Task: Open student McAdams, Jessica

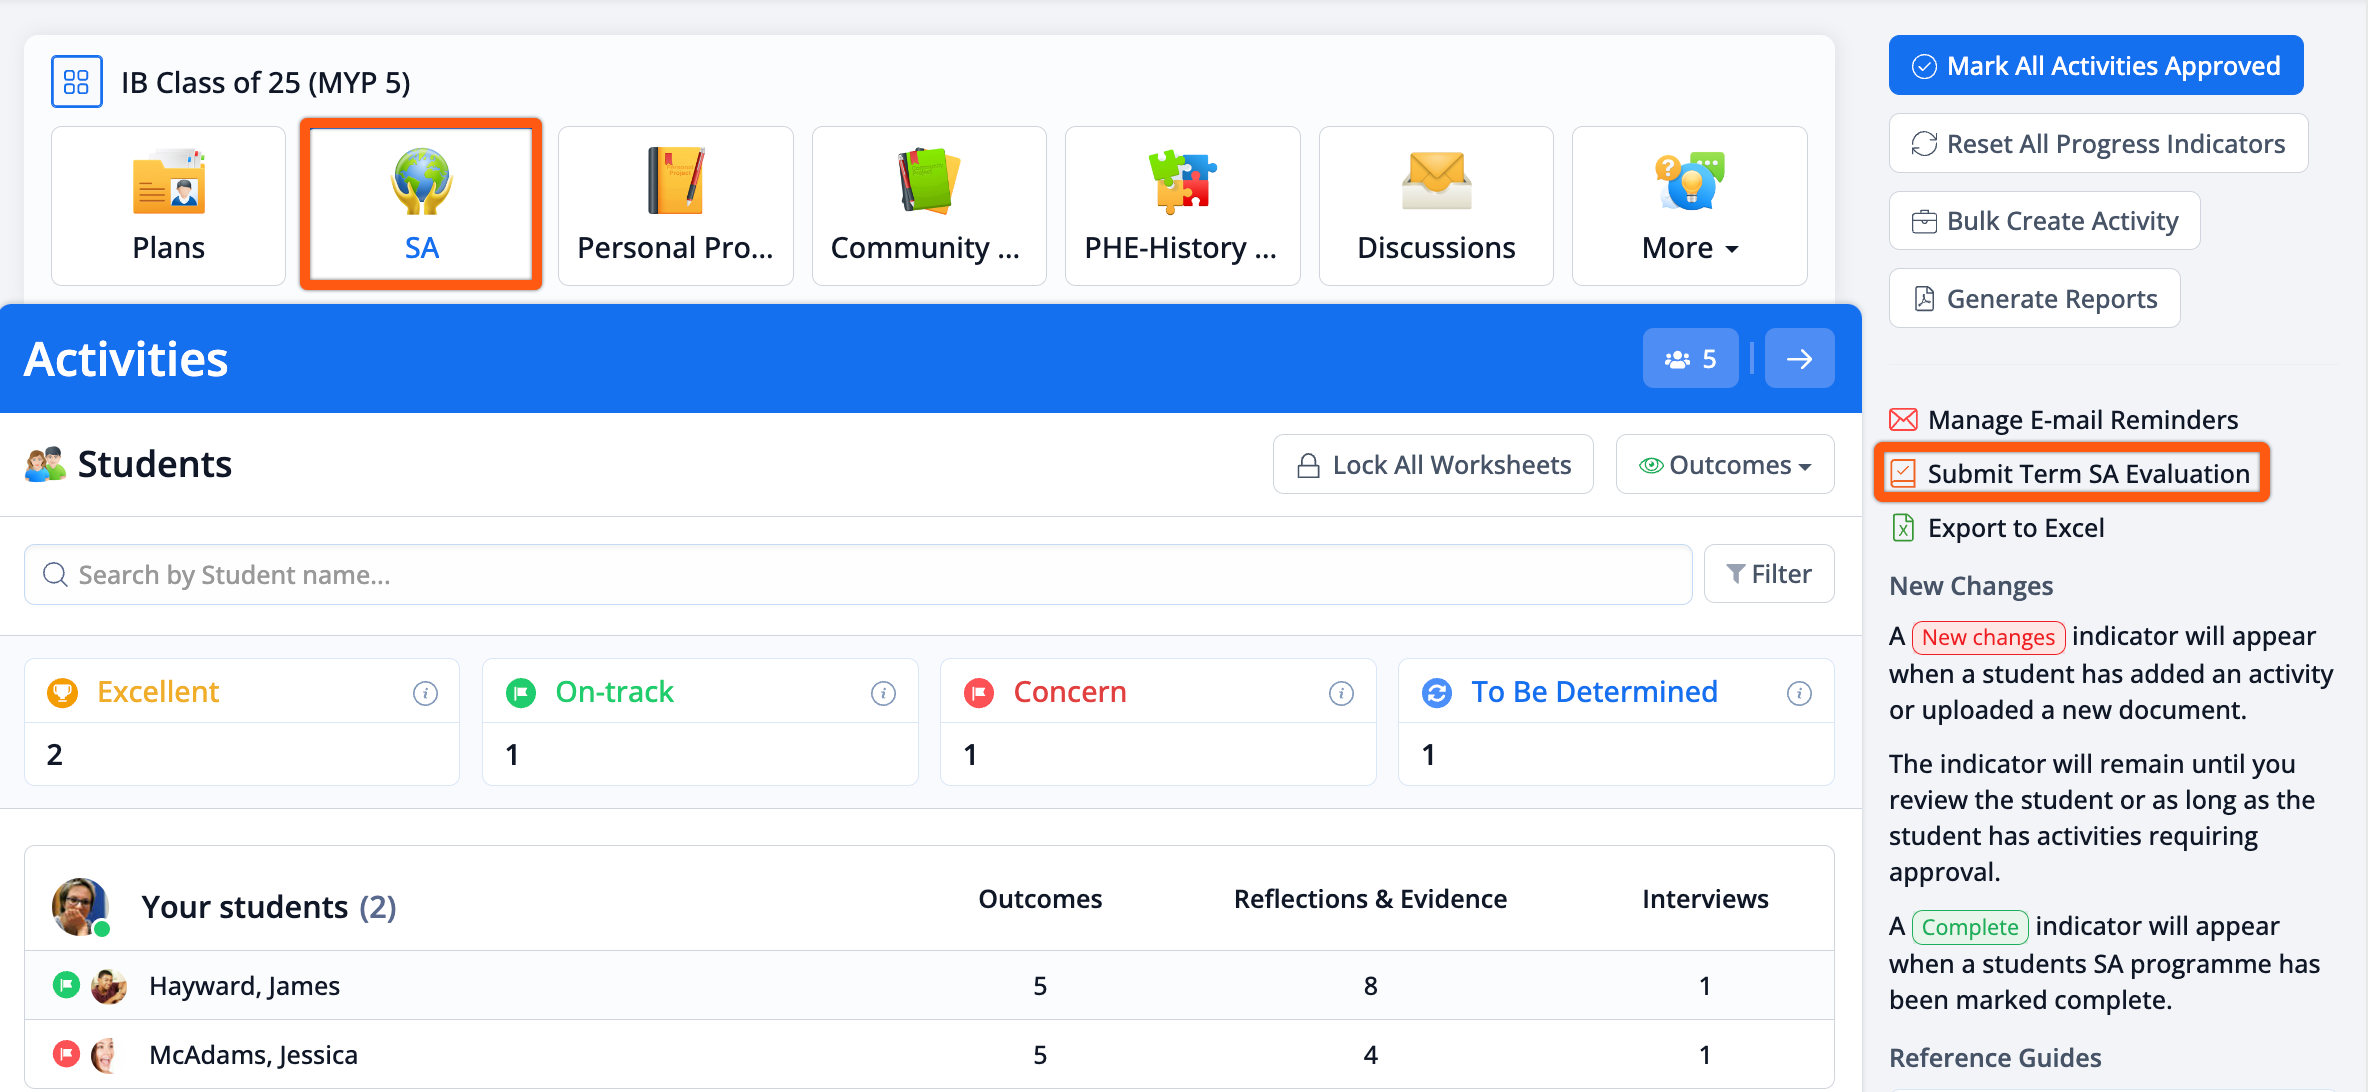Action: pyautogui.click(x=253, y=1055)
